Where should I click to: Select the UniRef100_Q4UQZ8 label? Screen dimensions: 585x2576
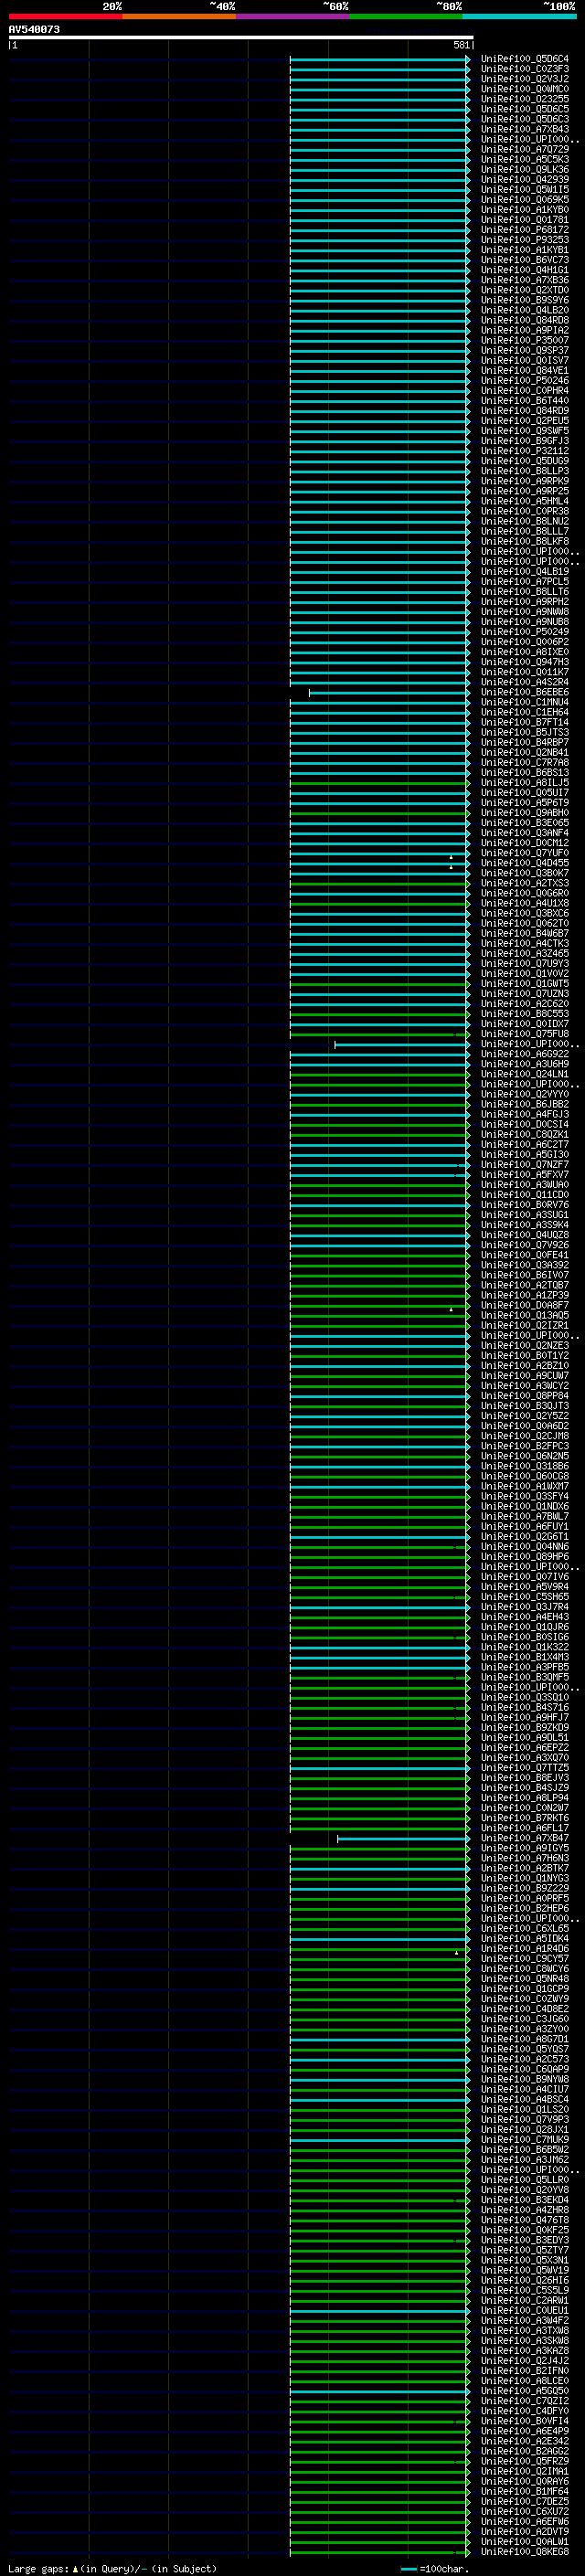tap(525, 1234)
